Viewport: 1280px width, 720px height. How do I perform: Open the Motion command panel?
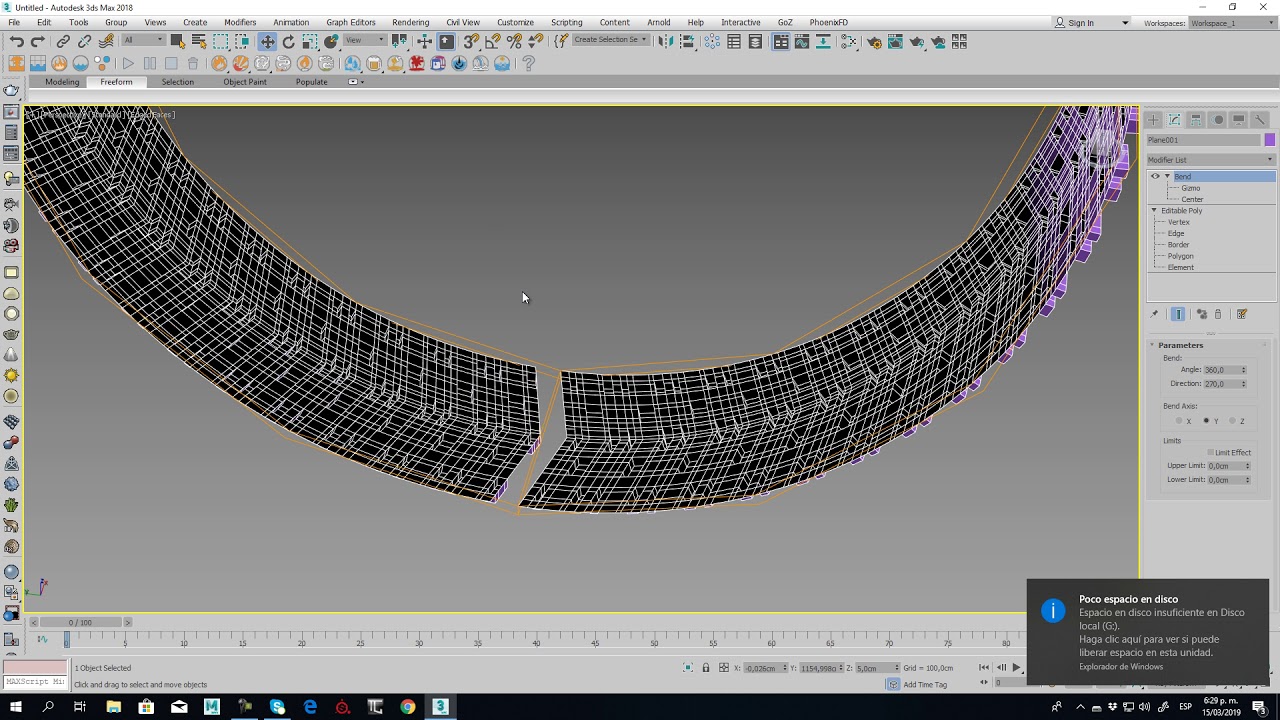(1217, 119)
